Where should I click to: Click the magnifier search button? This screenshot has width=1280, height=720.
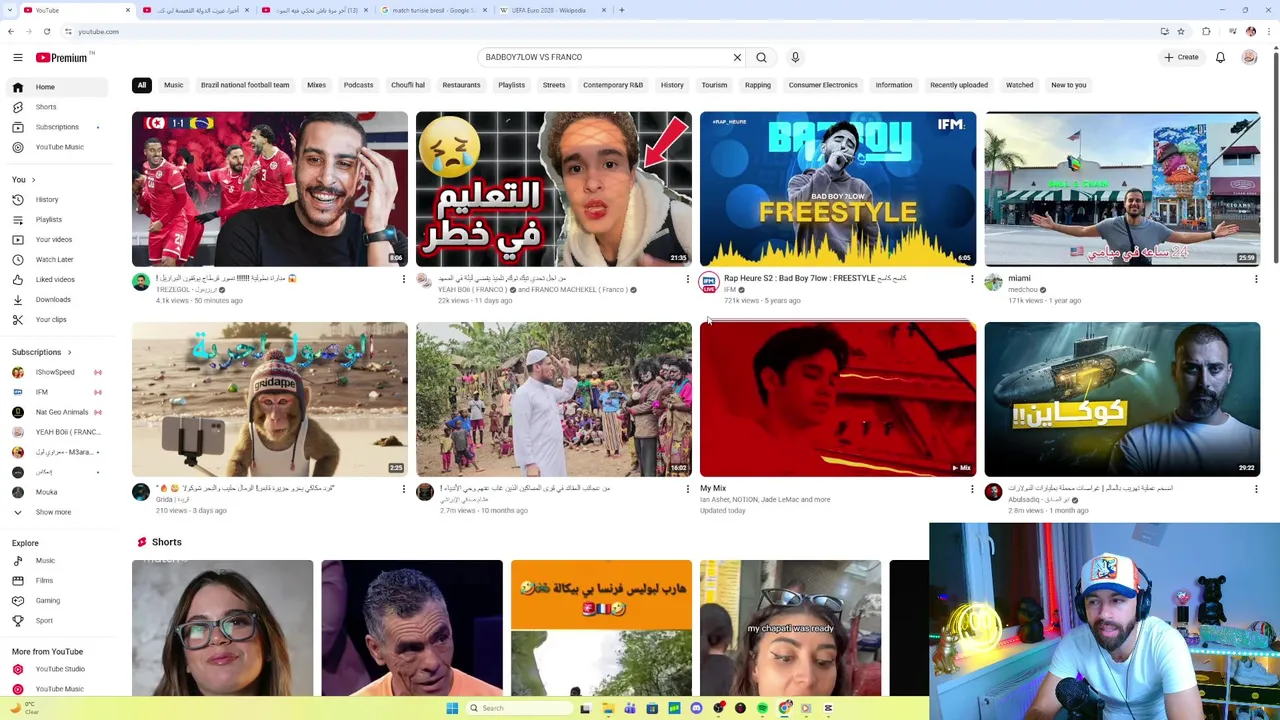761,57
